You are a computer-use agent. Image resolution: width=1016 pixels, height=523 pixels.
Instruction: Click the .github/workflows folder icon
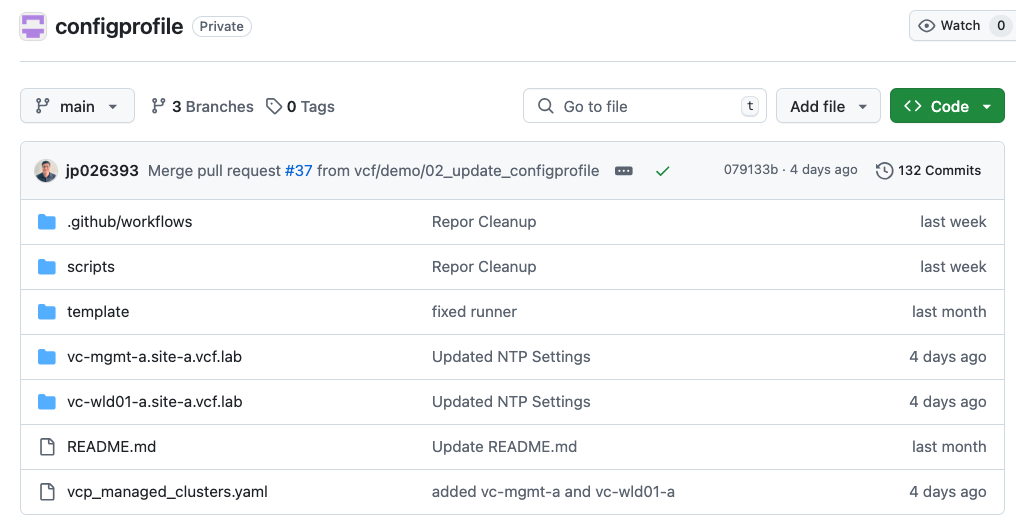pyautogui.click(x=47, y=222)
